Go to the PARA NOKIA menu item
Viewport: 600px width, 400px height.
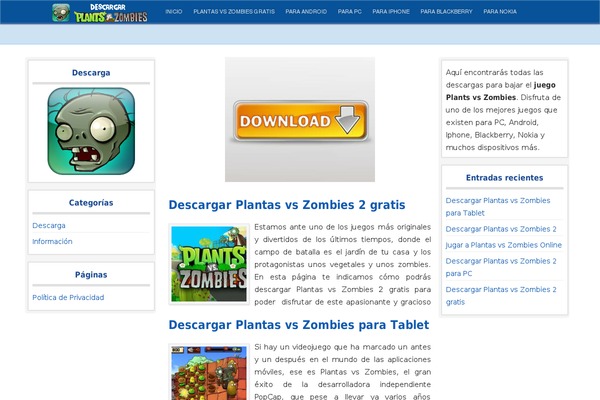pos(500,12)
